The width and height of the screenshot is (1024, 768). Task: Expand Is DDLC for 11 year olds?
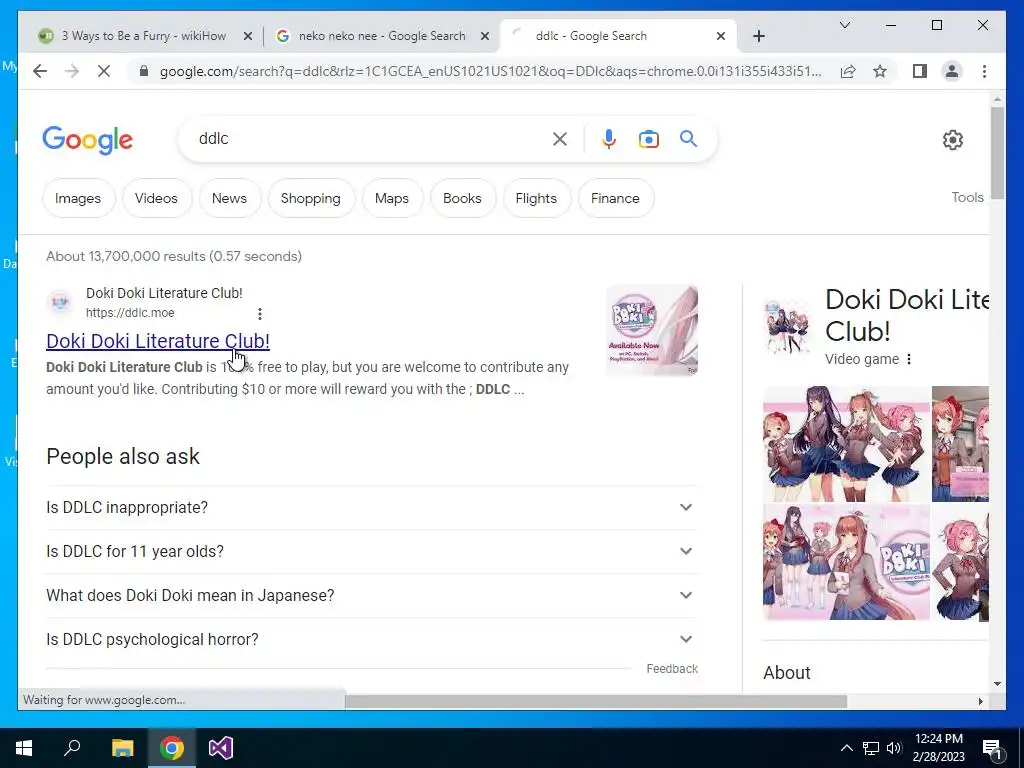(372, 551)
